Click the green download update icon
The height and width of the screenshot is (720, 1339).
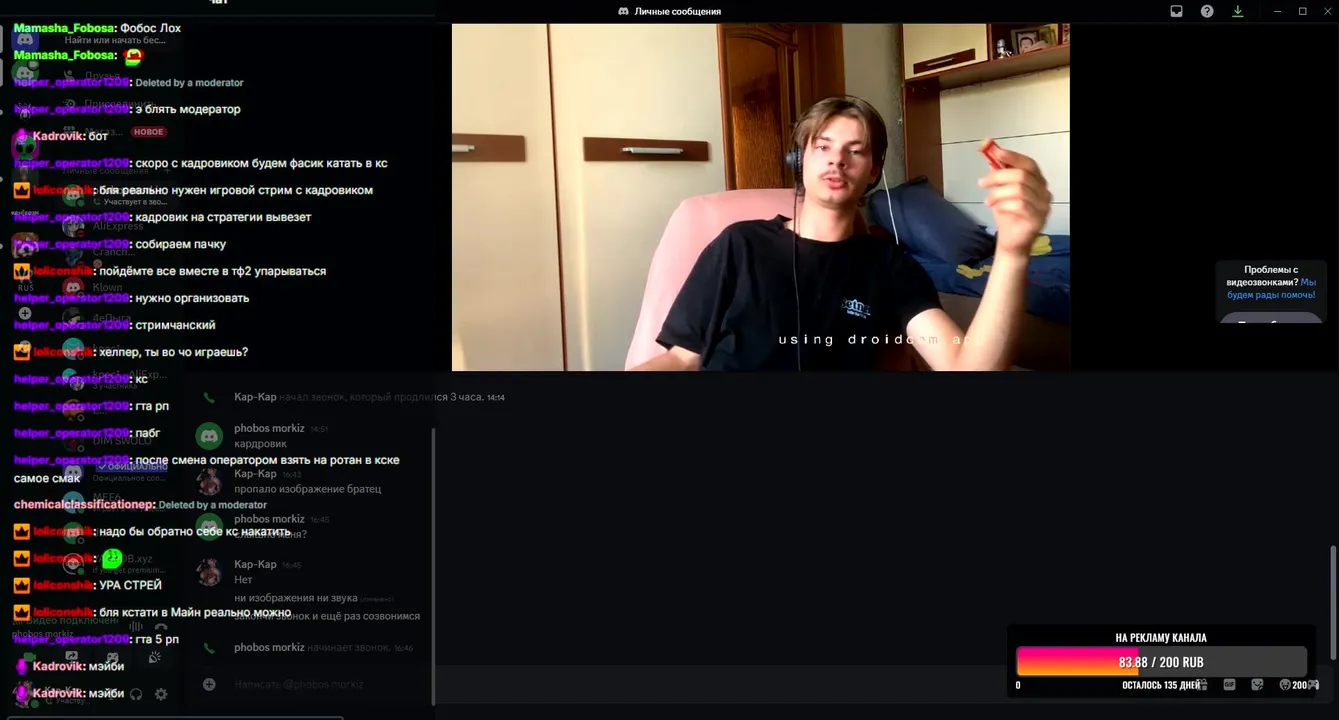[x=1237, y=11]
